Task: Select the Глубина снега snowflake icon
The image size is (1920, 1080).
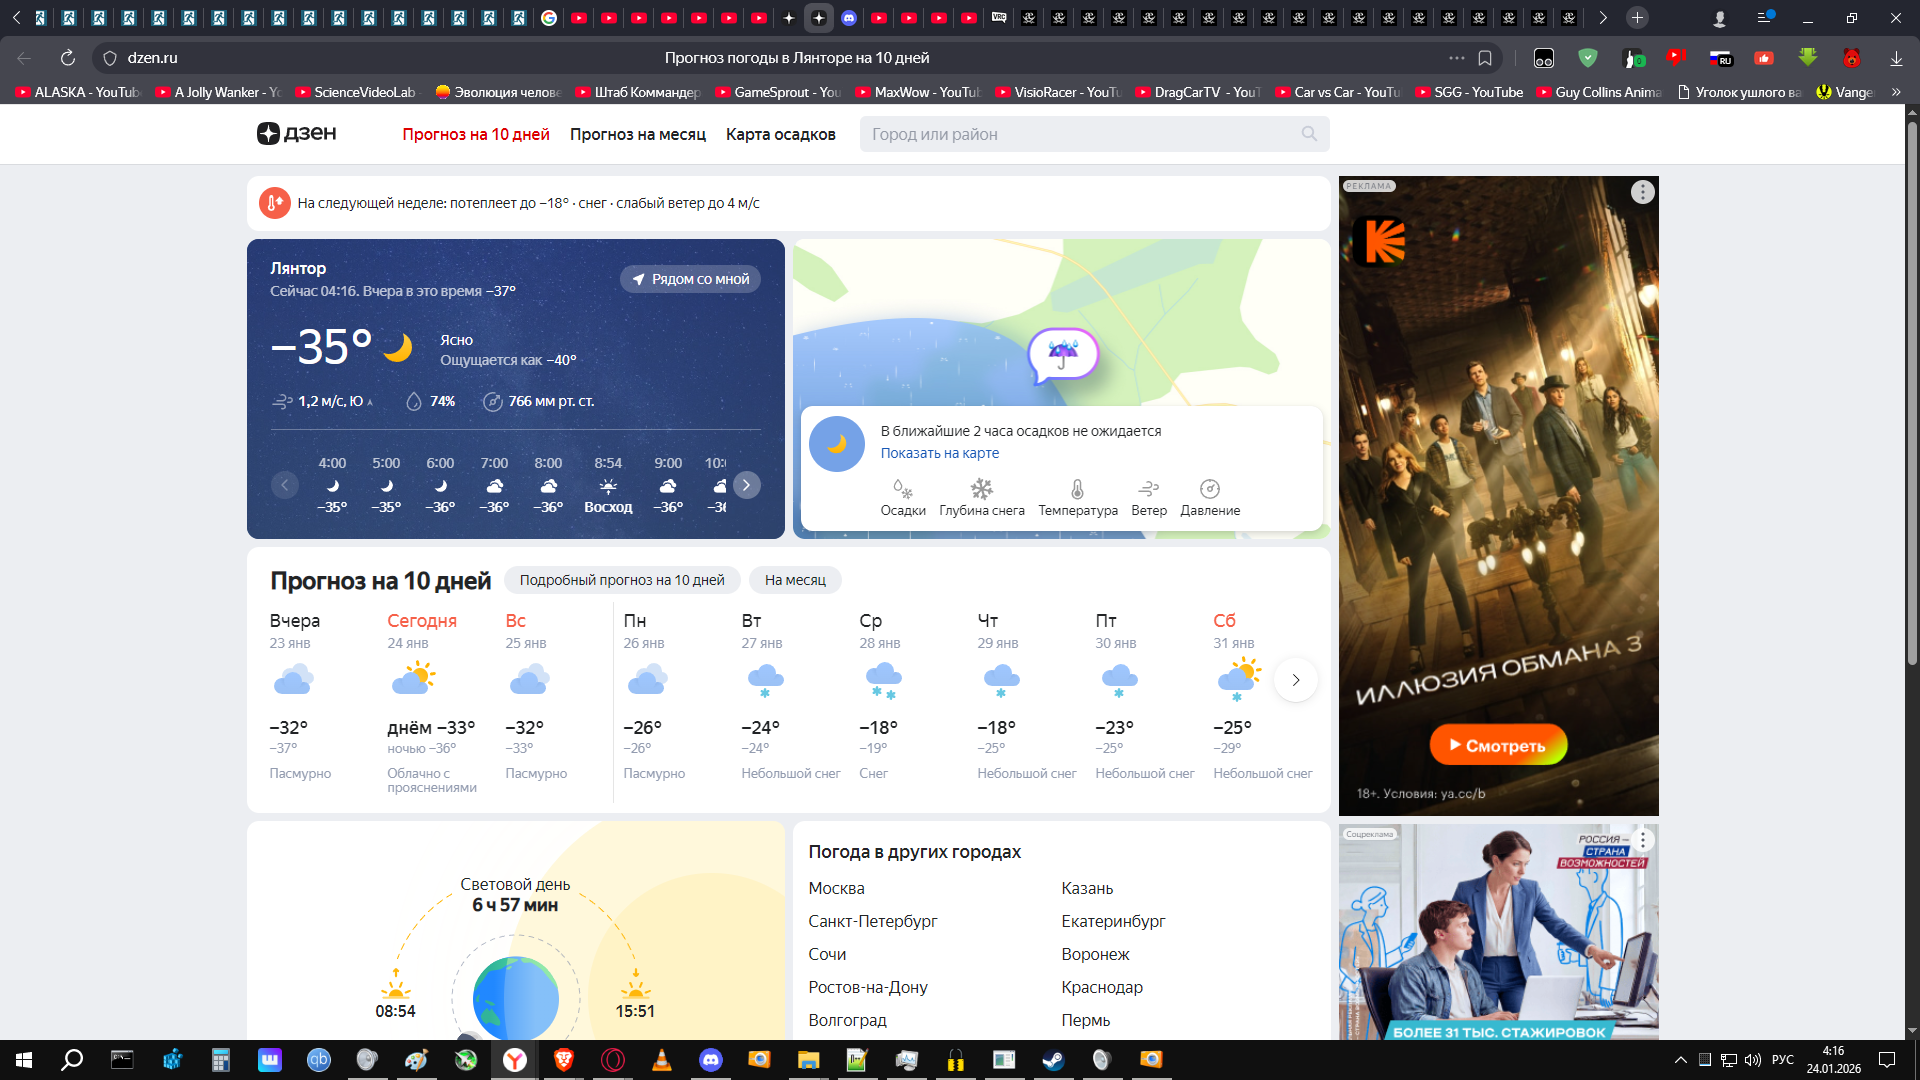Action: [x=981, y=489]
